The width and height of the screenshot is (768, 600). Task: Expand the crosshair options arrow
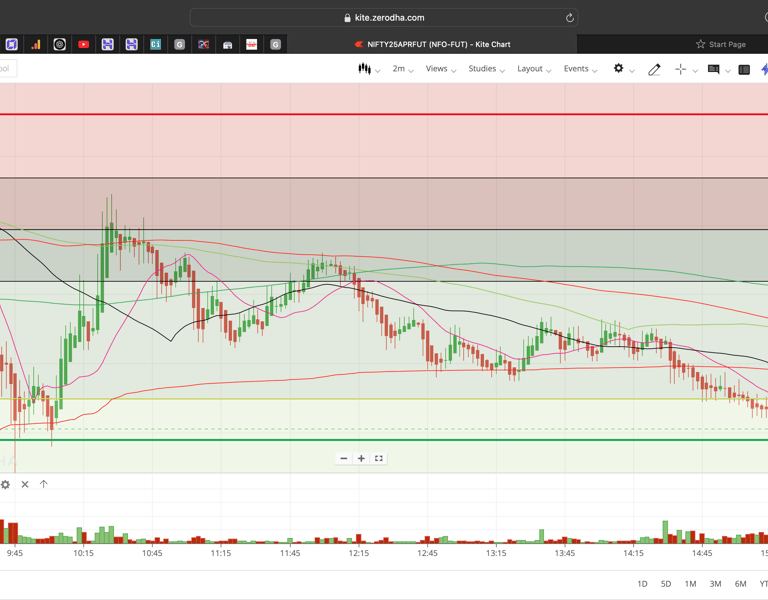(695, 71)
